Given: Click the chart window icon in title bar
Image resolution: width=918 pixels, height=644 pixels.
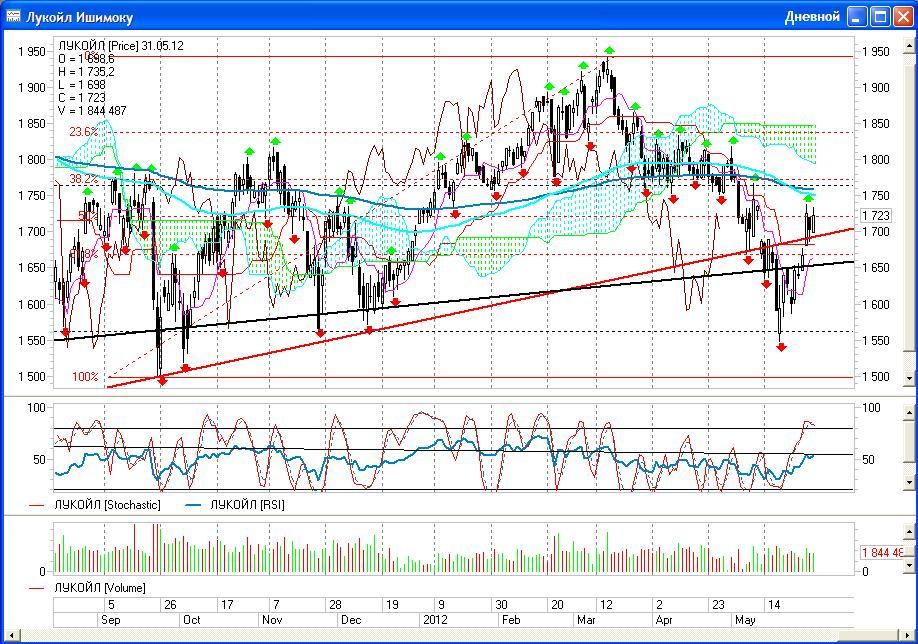Looking at the screenshot, I should [13, 16].
